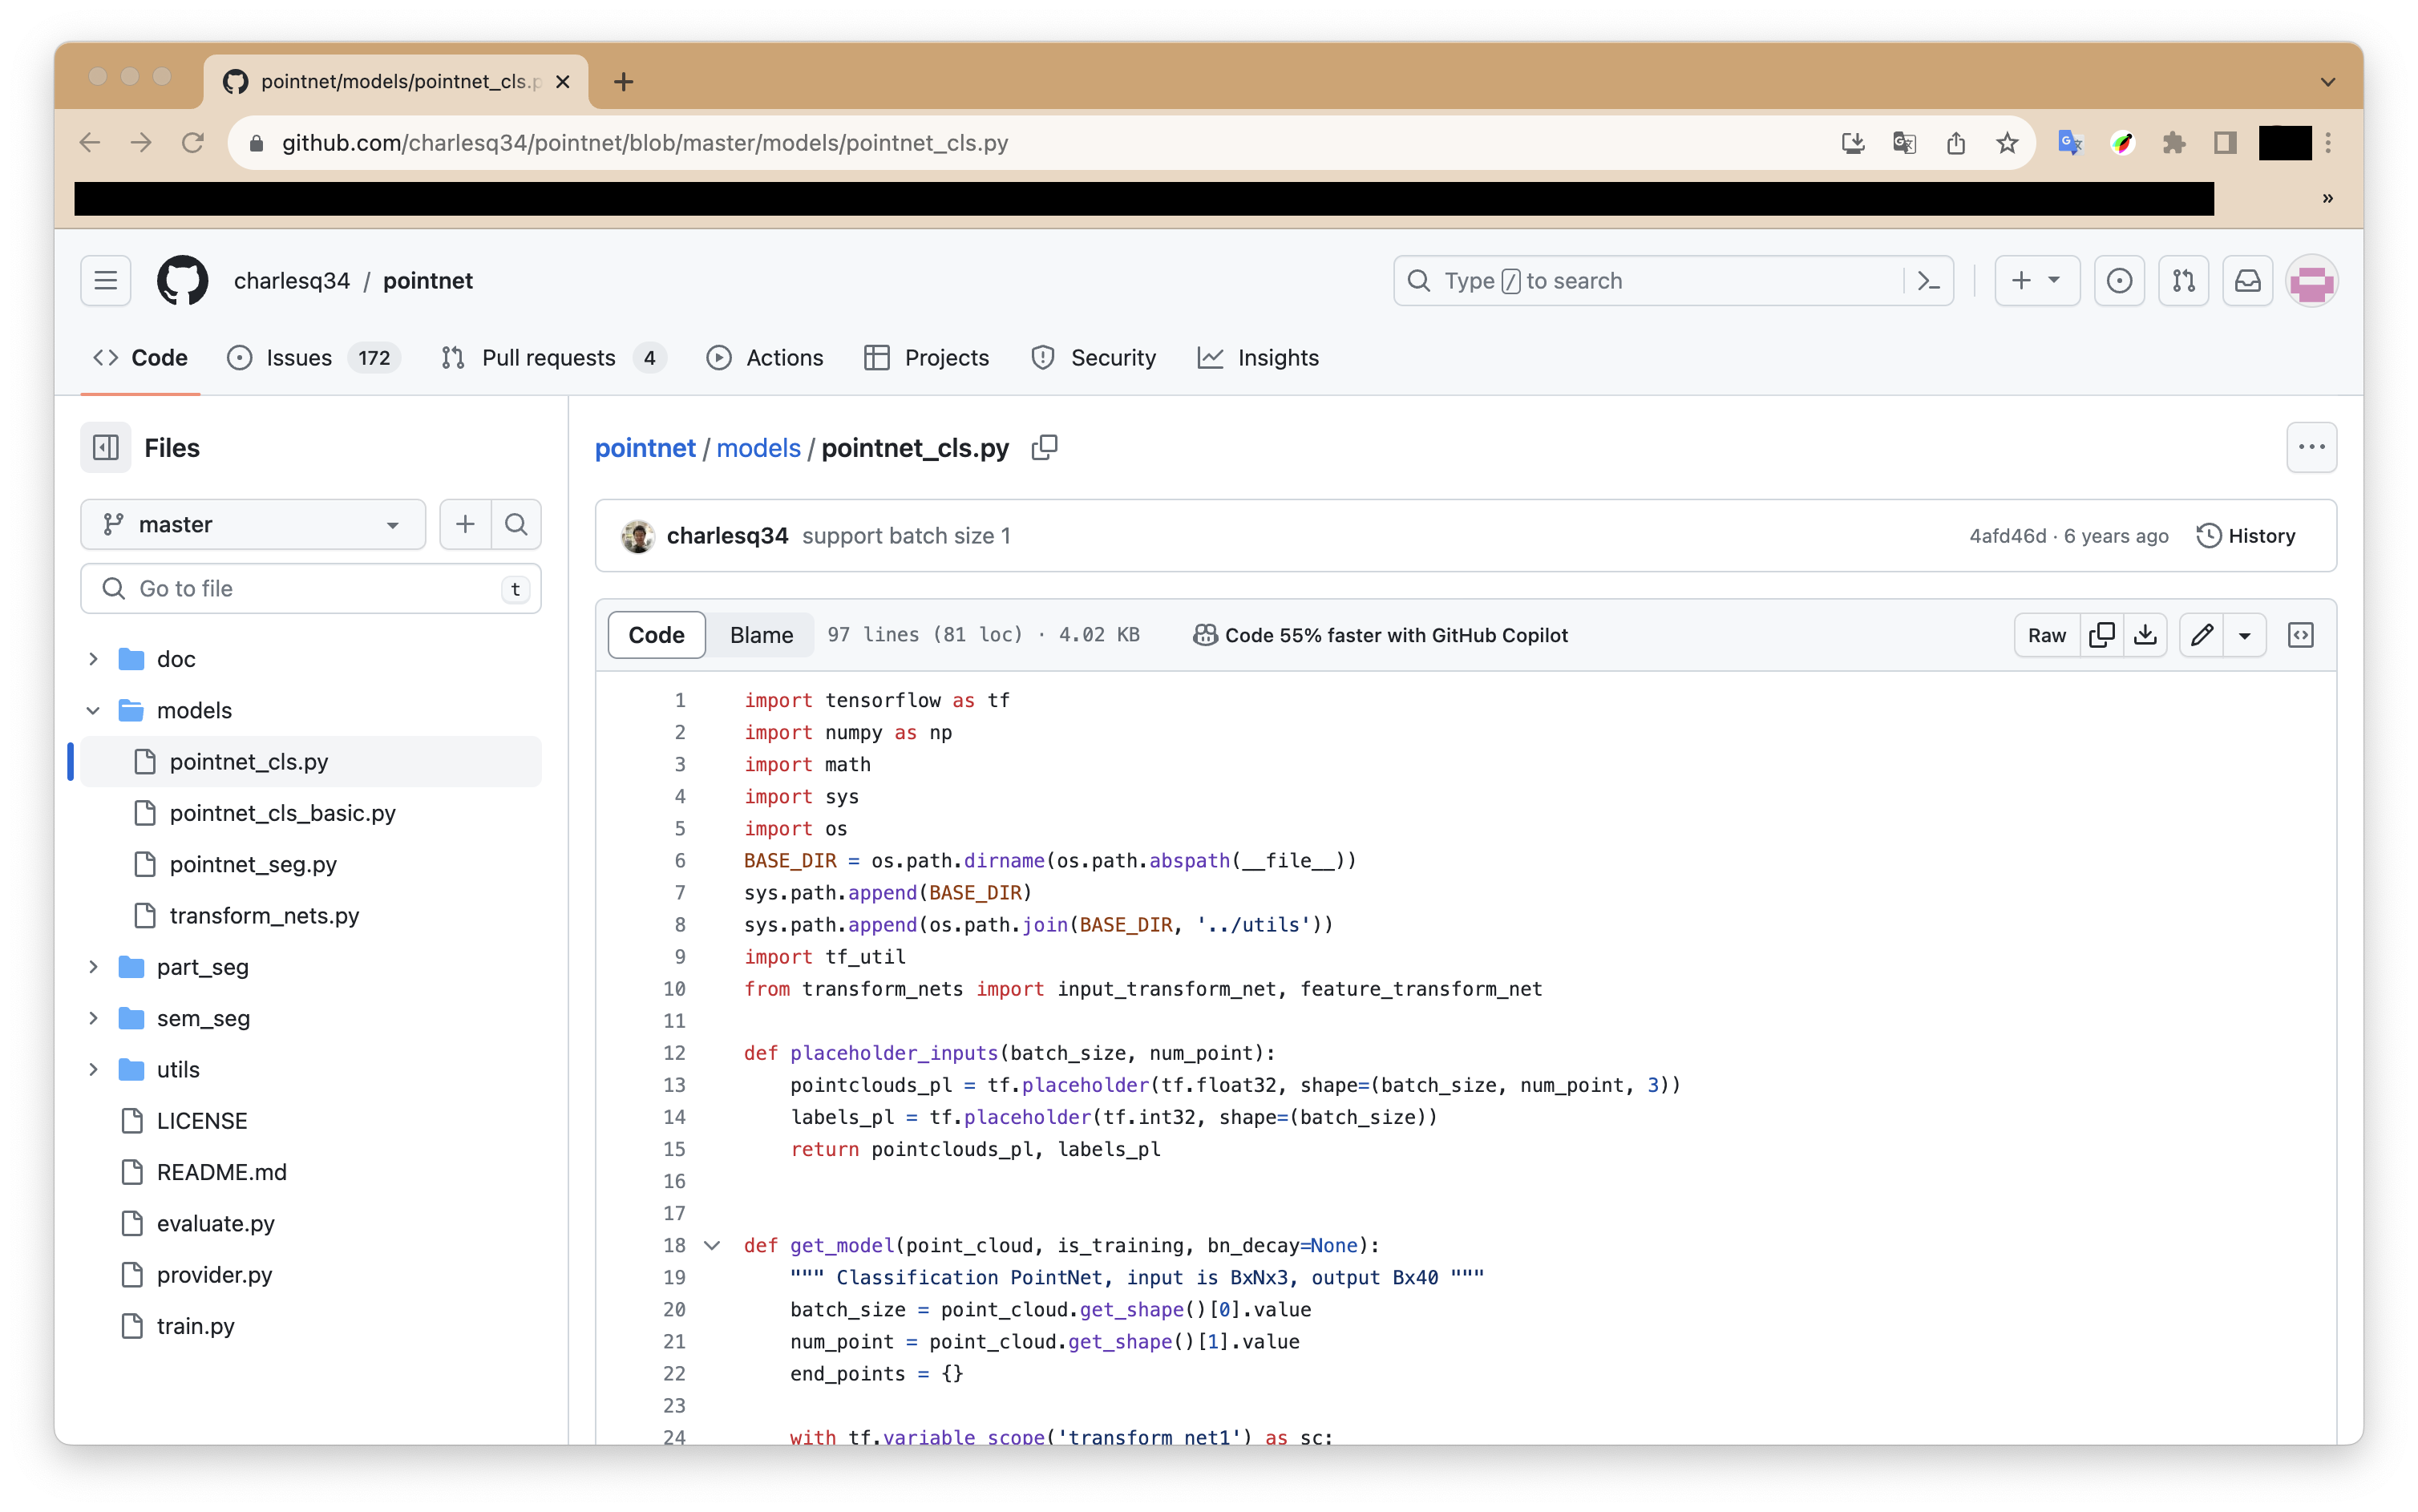The width and height of the screenshot is (2418, 1512).
Task: Open the master branch dropdown
Action: [x=253, y=524]
